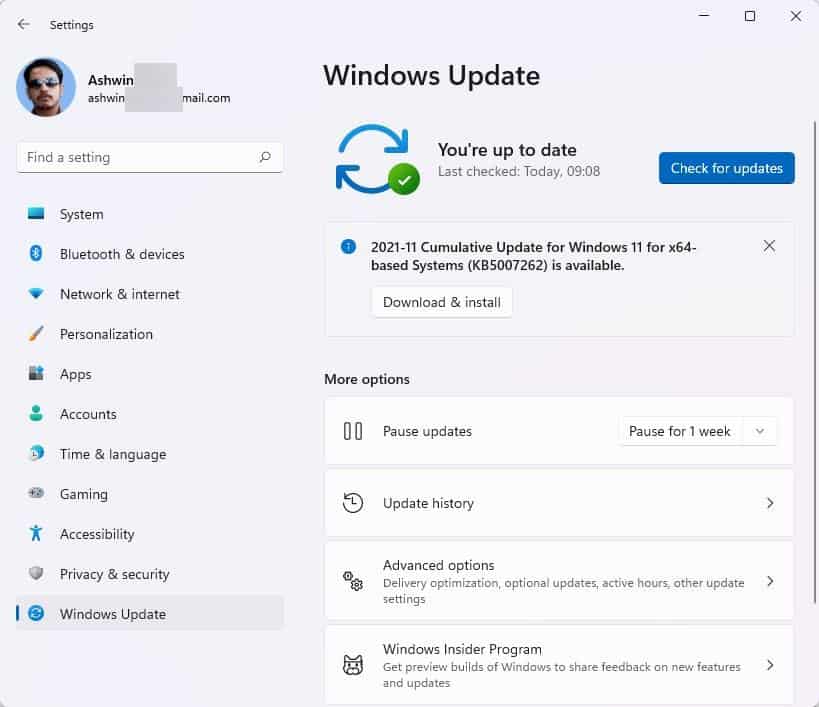Screen dimensions: 819x707
Task: Open the Accounts category
Action: [x=150, y=414]
